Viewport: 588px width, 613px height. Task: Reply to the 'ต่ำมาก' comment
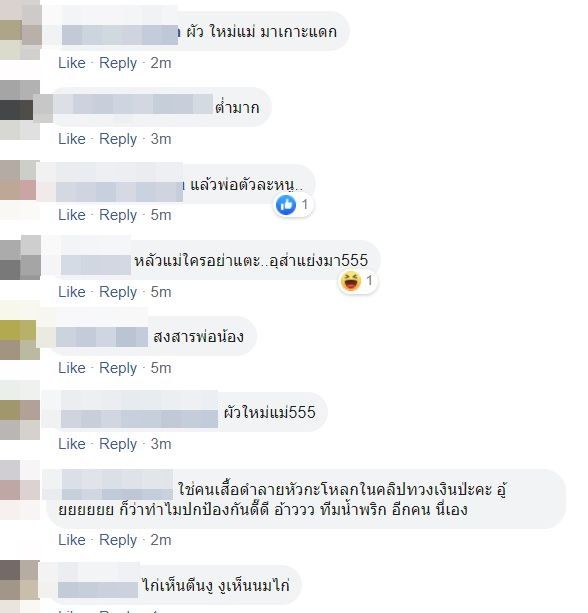pos(118,139)
